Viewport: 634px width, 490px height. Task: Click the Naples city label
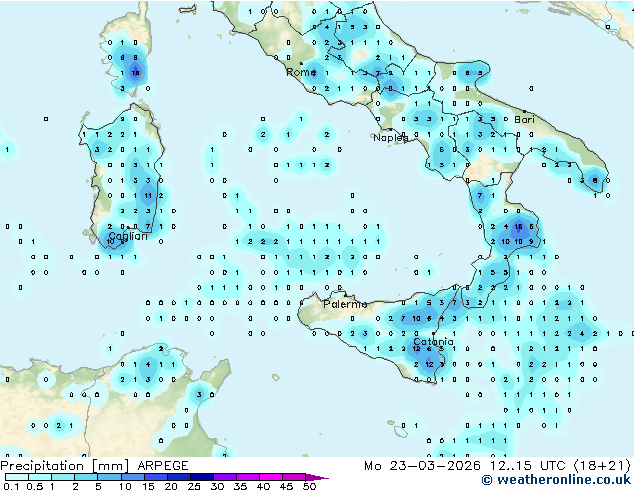(391, 138)
